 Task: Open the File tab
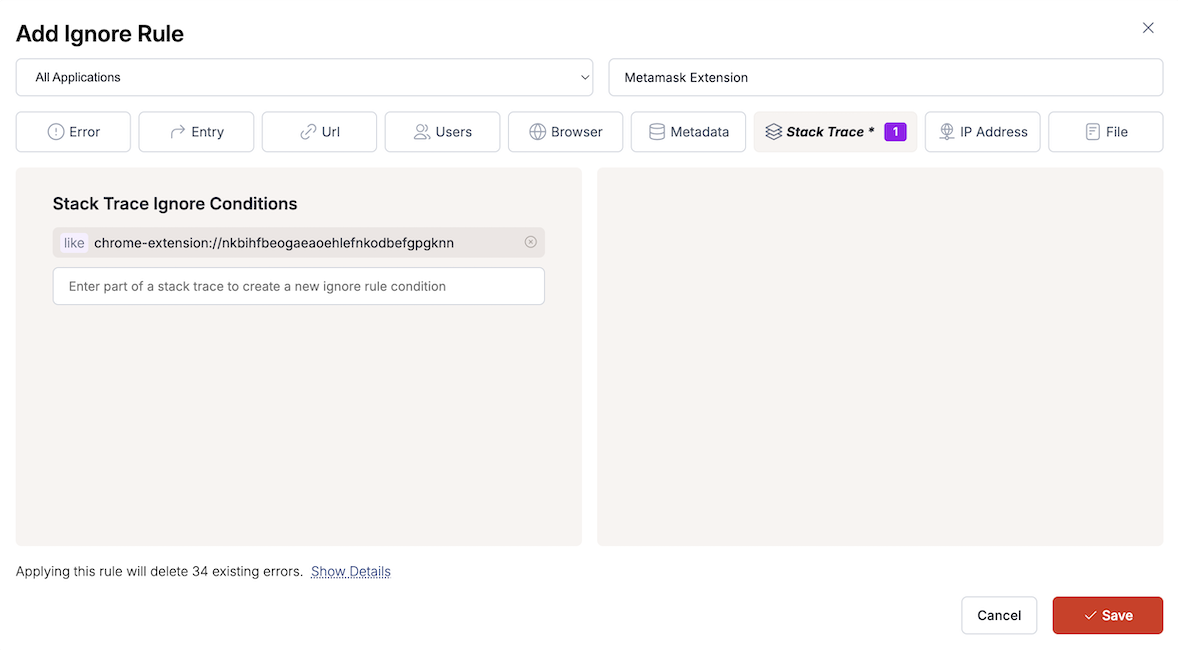(1106, 132)
